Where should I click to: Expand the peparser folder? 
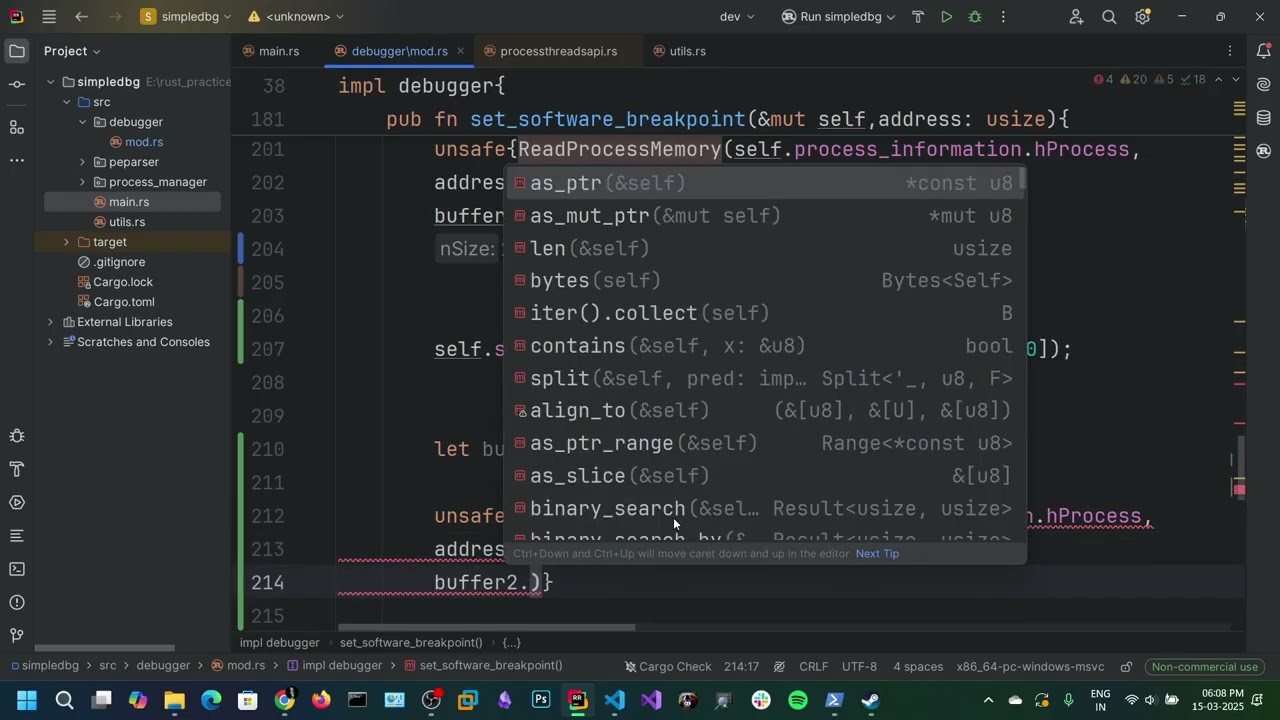click(82, 162)
